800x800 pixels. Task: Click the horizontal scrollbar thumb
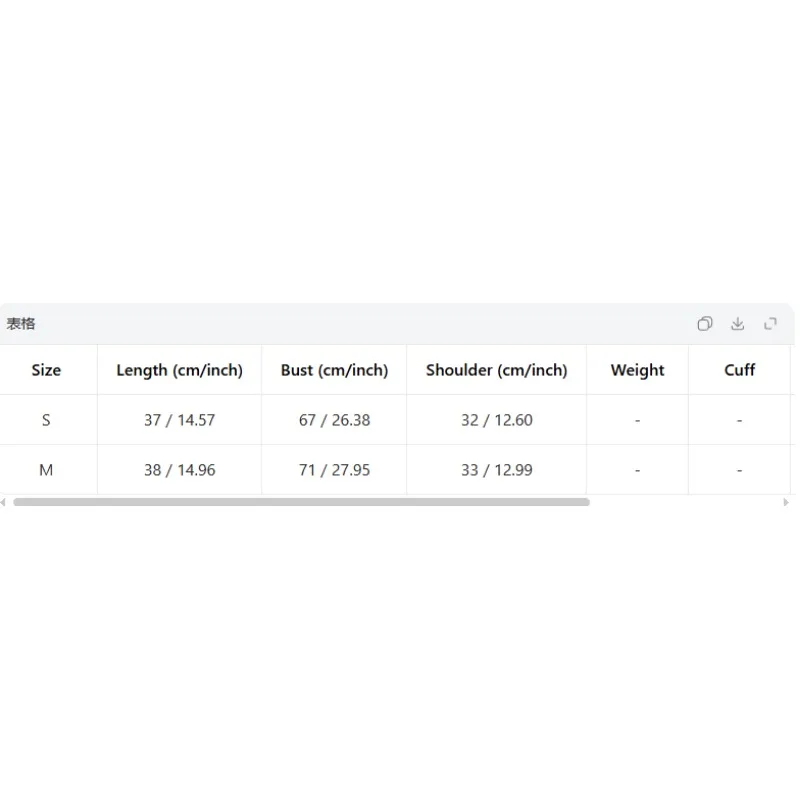pyautogui.click(x=302, y=502)
